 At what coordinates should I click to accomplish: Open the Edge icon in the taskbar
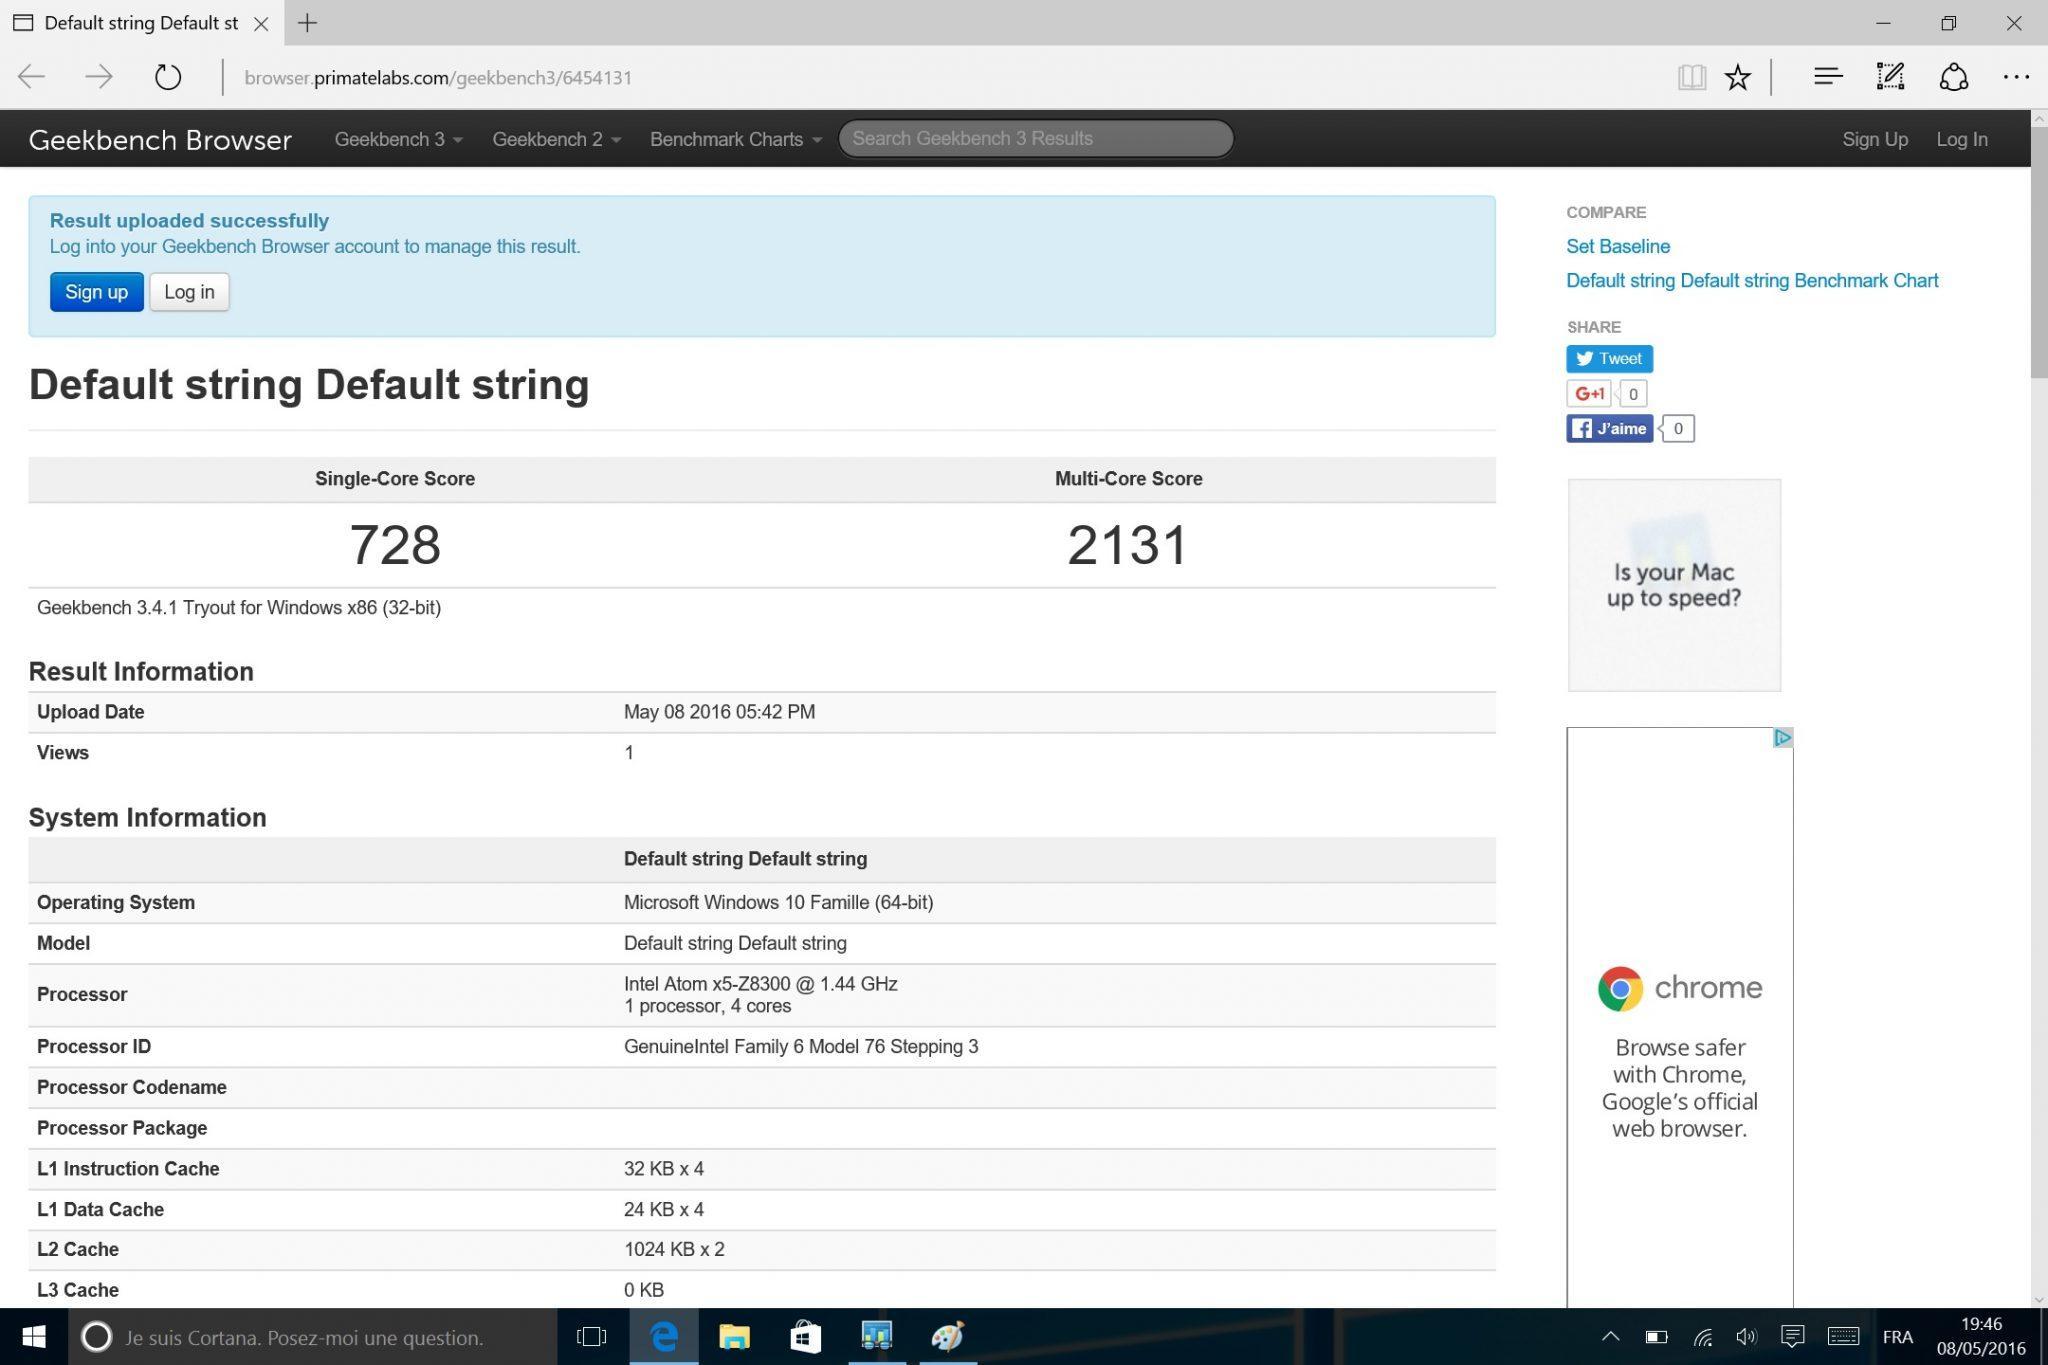pos(664,1337)
